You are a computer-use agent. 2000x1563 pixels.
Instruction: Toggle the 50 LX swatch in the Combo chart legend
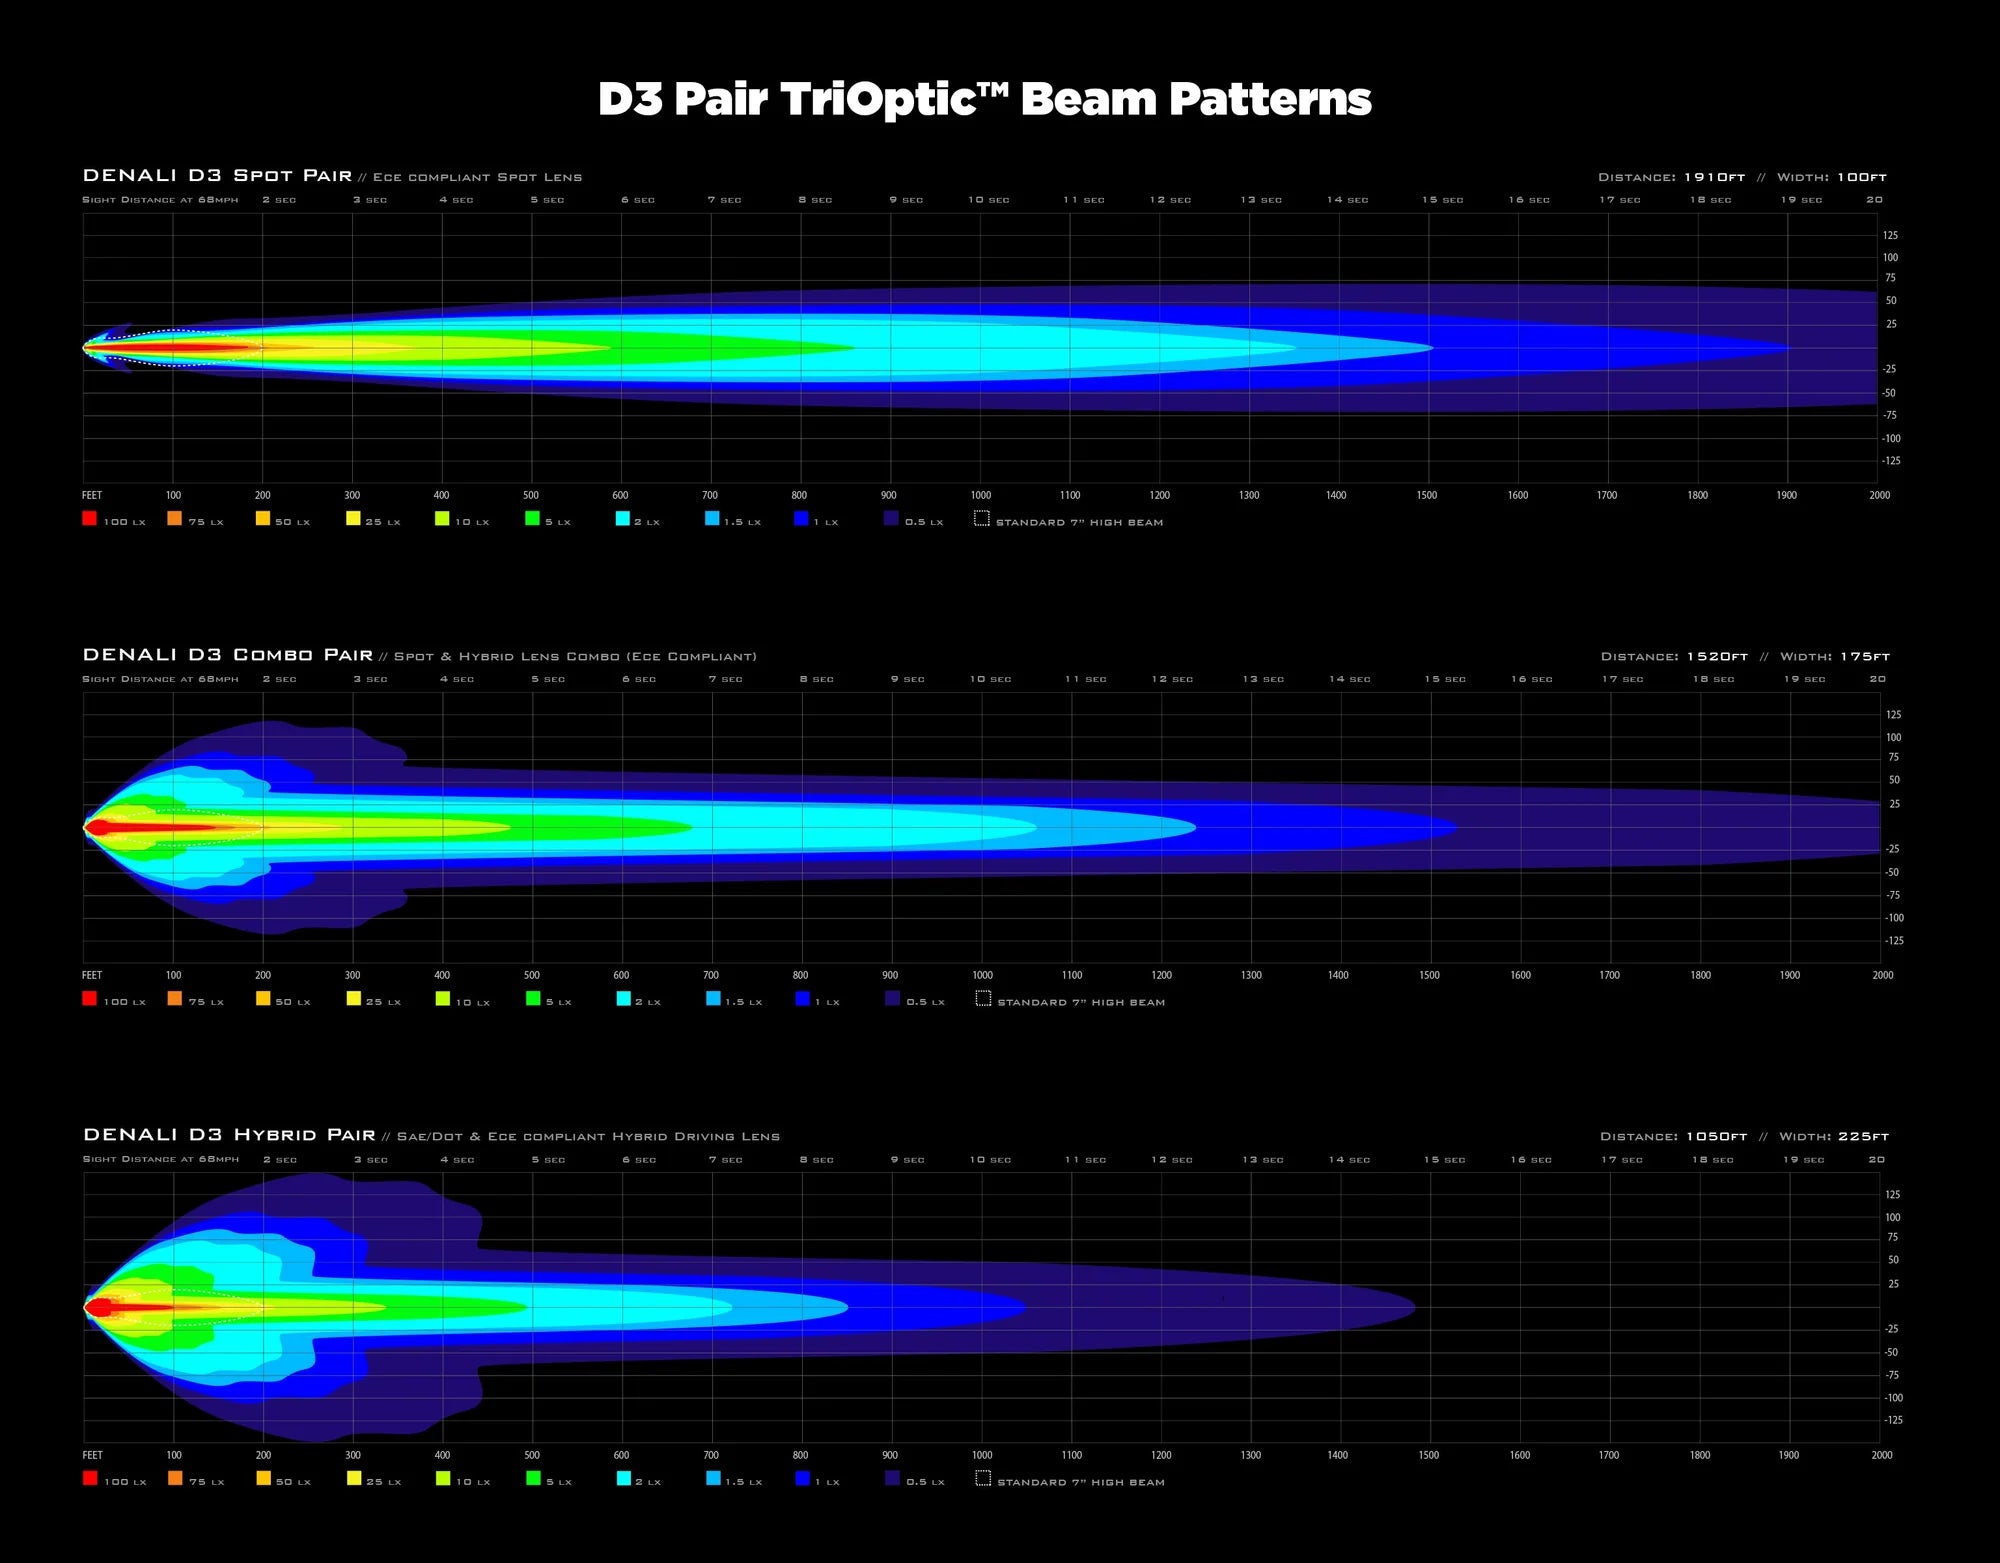pos(262,1000)
